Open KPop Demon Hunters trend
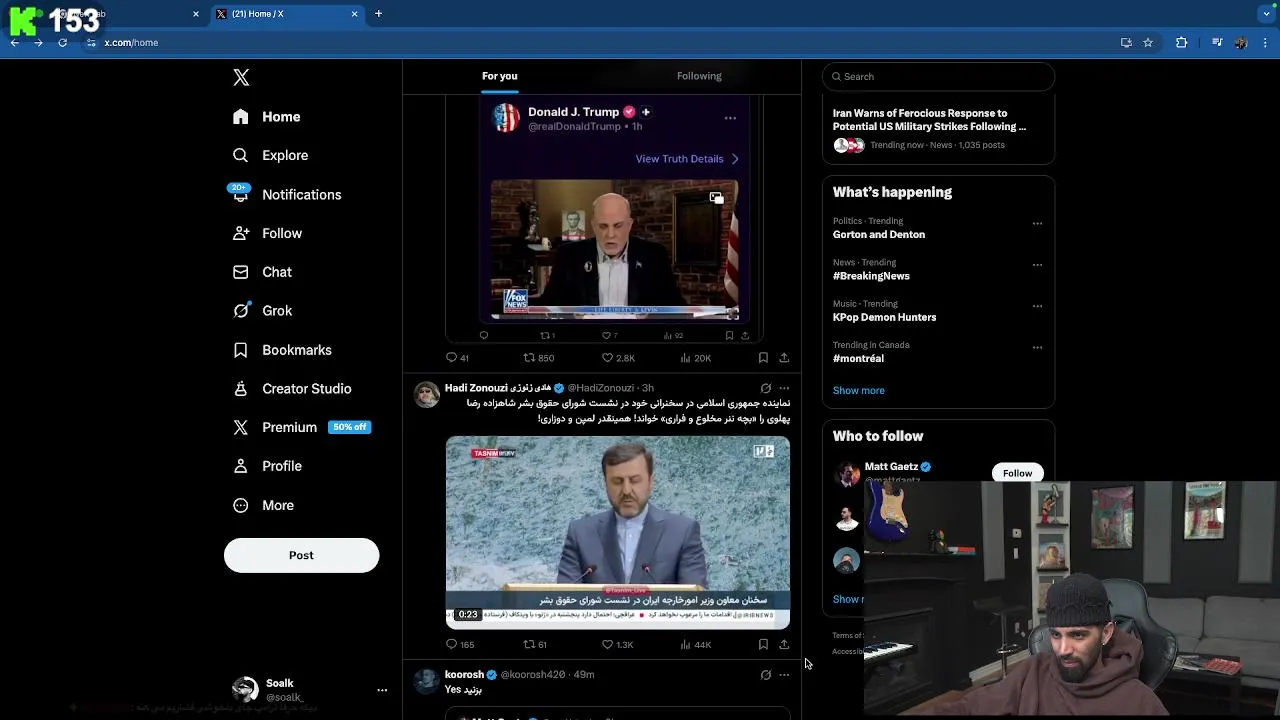Viewport: 1280px width, 720px height. point(884,317)
